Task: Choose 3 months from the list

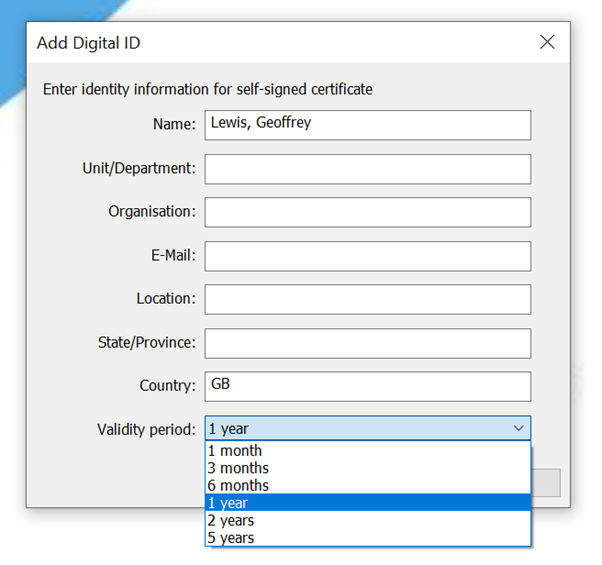Action: pyautogui.click(x=368, y=468)
